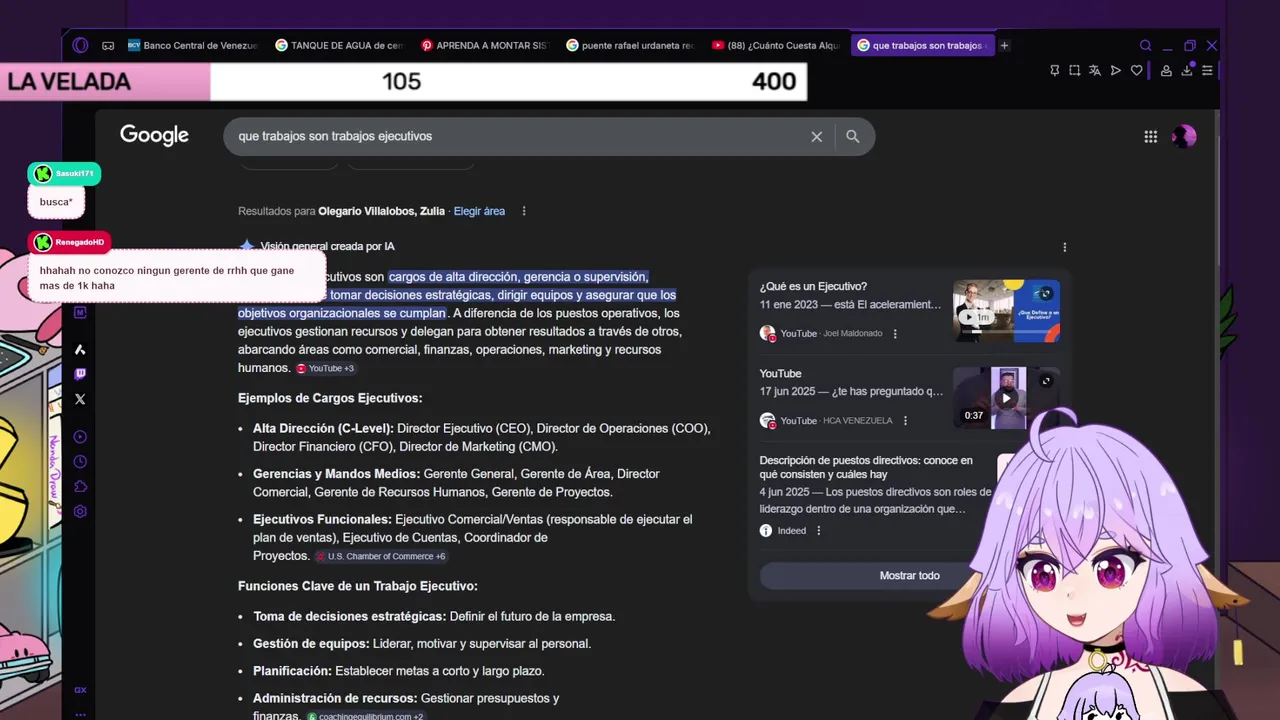
Task: Switch to puente rafael urdaneta tab
Action: (630, 45)
